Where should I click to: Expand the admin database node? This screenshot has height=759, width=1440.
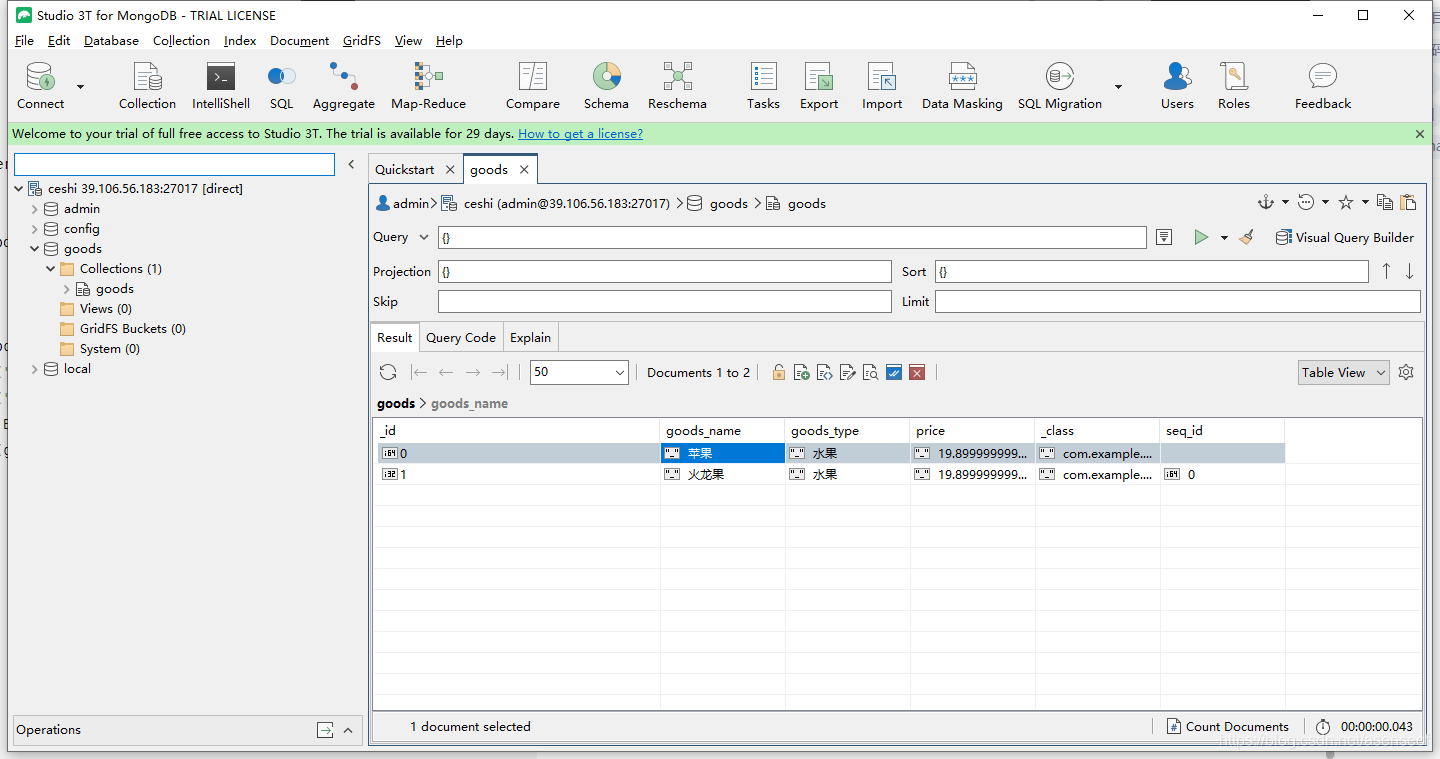pos(35,209)
